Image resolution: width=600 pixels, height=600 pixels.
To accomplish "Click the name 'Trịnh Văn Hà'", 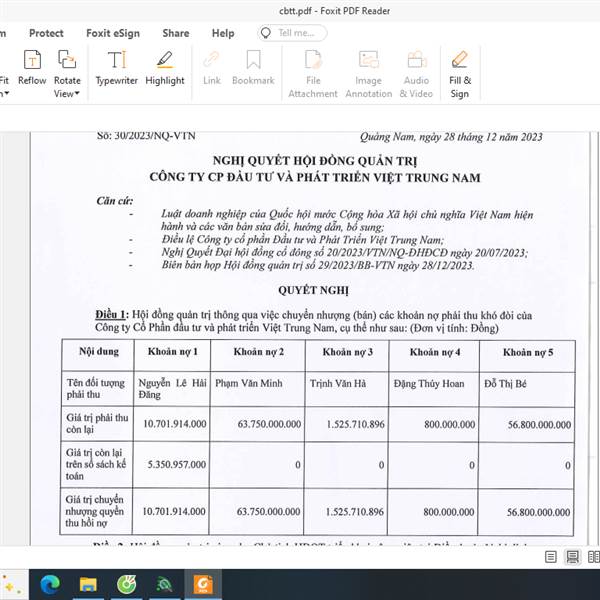I will [x=338, y=383].
